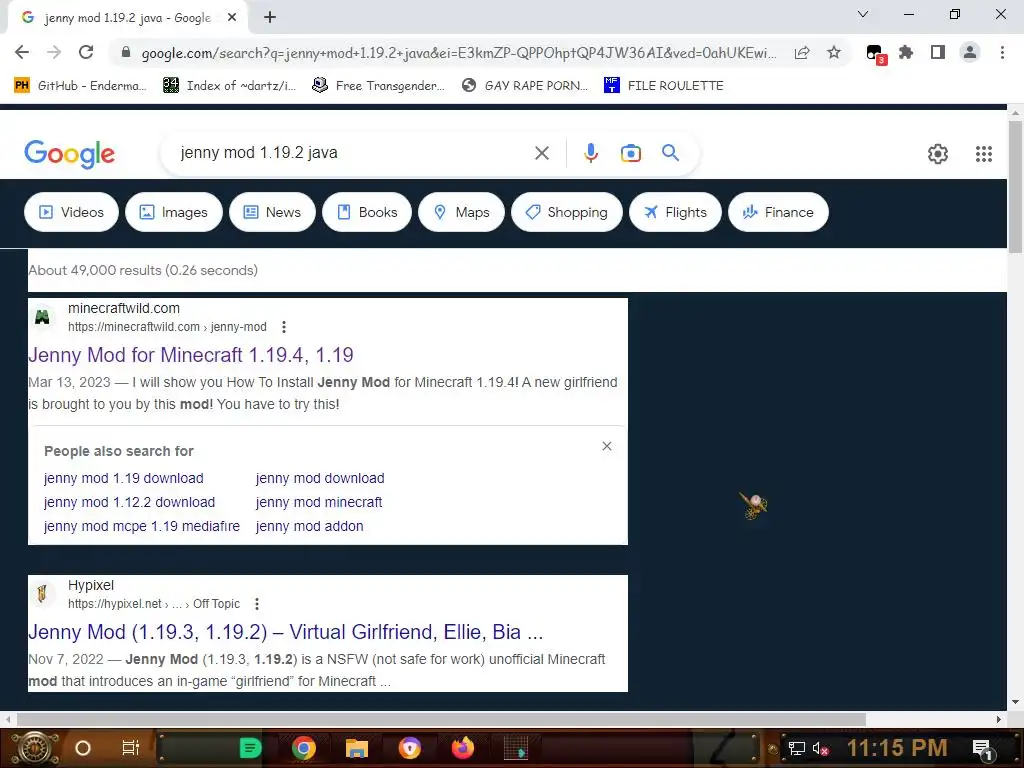View site info via the lock icon
The width and height of the screenshot is (1024, 768).
point(126,53)
